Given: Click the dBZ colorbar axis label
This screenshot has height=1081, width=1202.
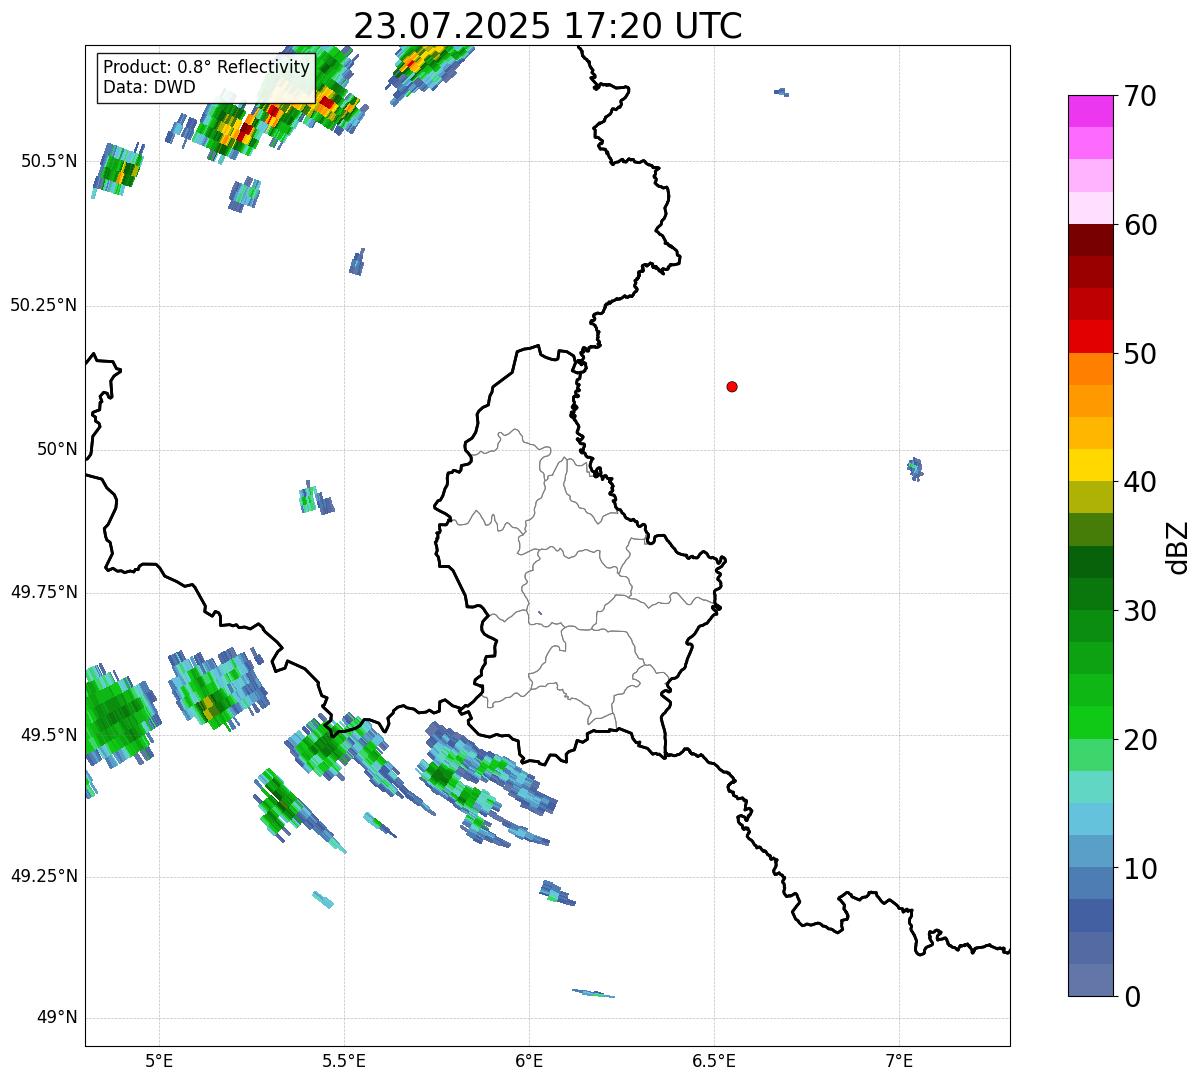Looking at the screenshot, I should point(1178,546).
